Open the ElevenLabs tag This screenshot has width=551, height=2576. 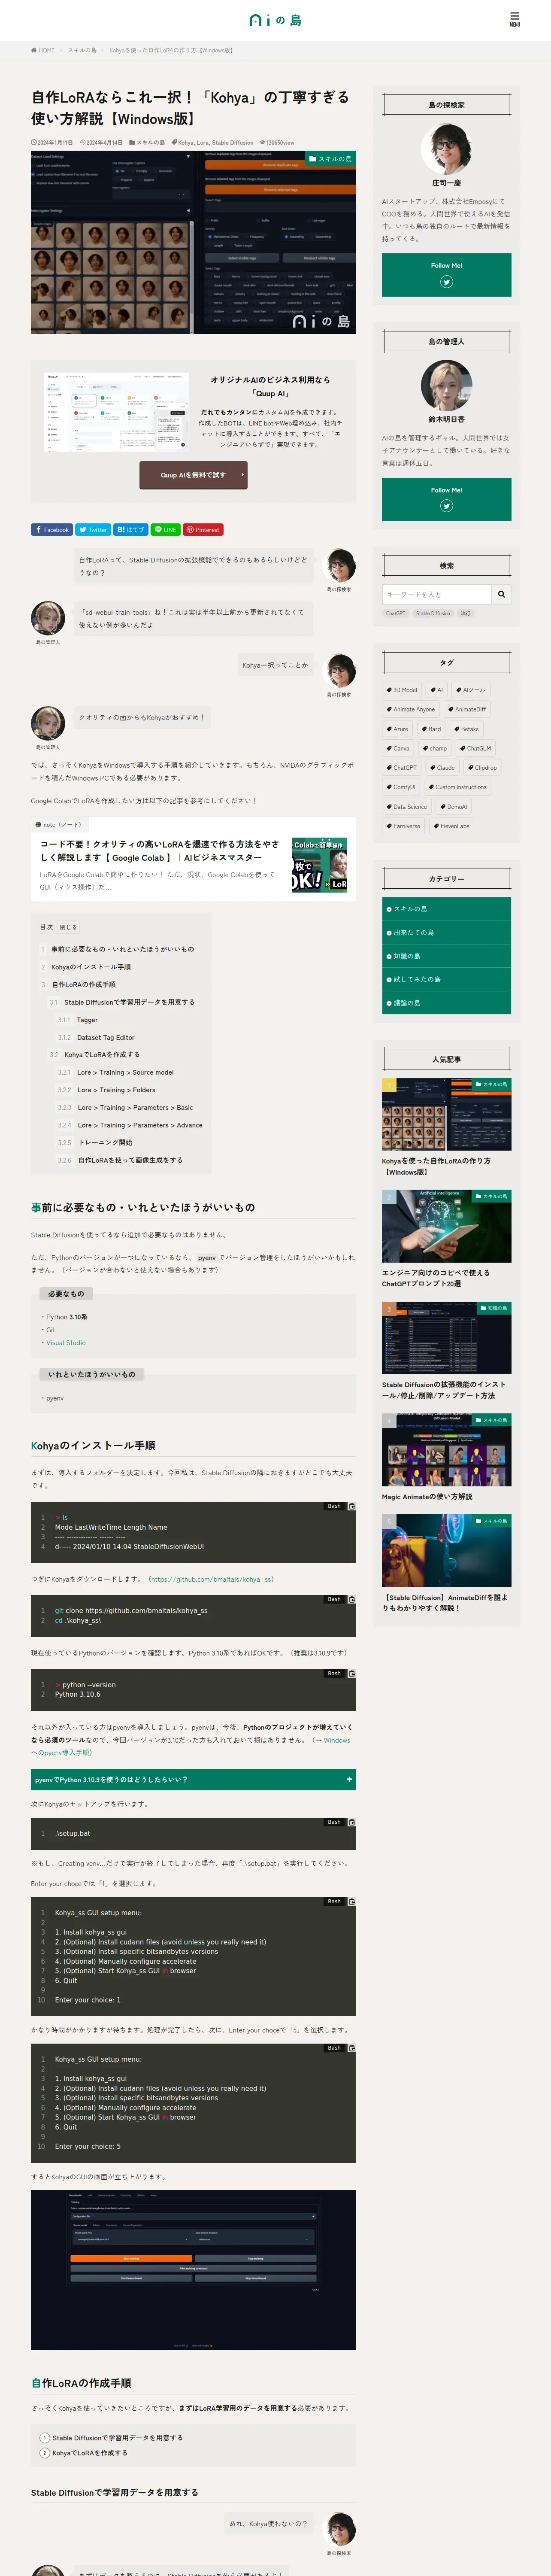click(451, 826)
